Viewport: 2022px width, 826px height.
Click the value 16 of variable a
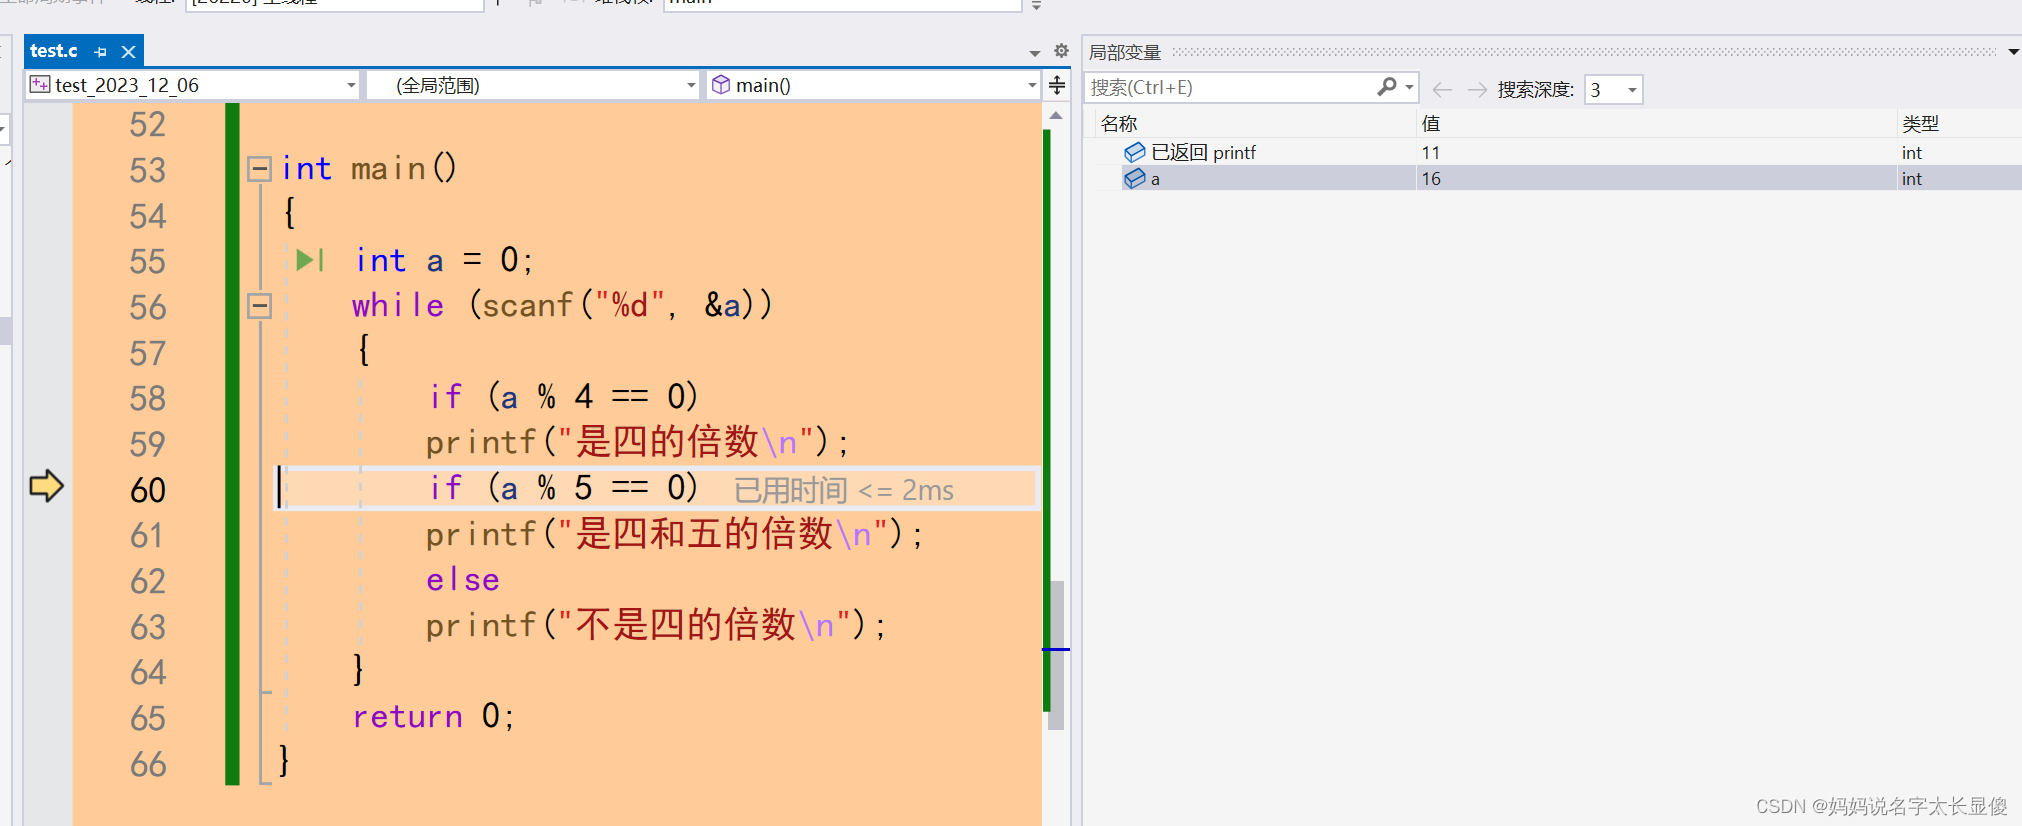click(1431, 178)
